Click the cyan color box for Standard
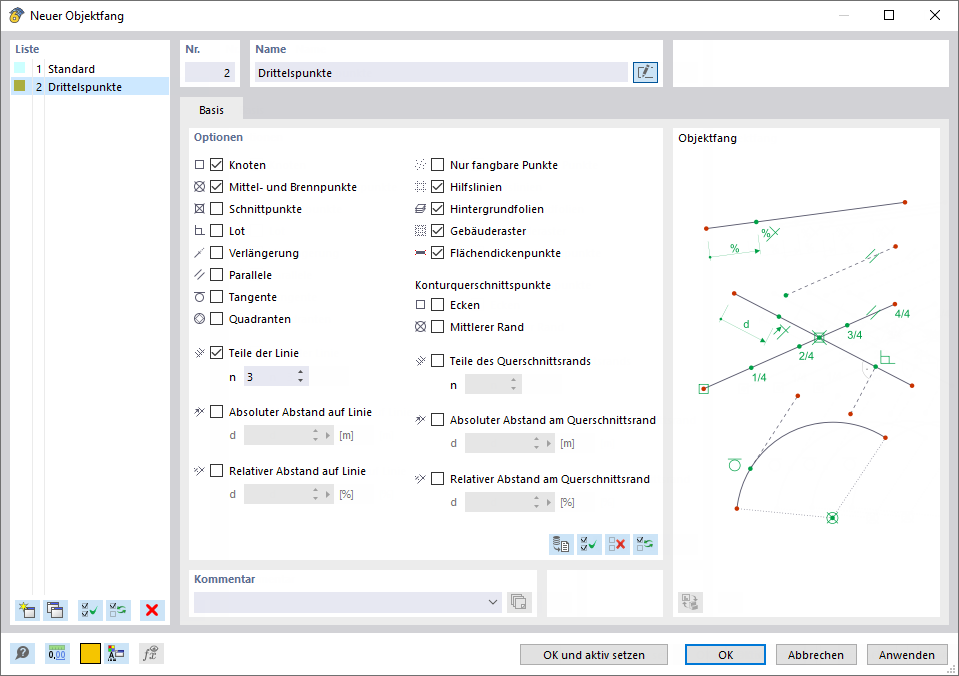 [20, 68]
